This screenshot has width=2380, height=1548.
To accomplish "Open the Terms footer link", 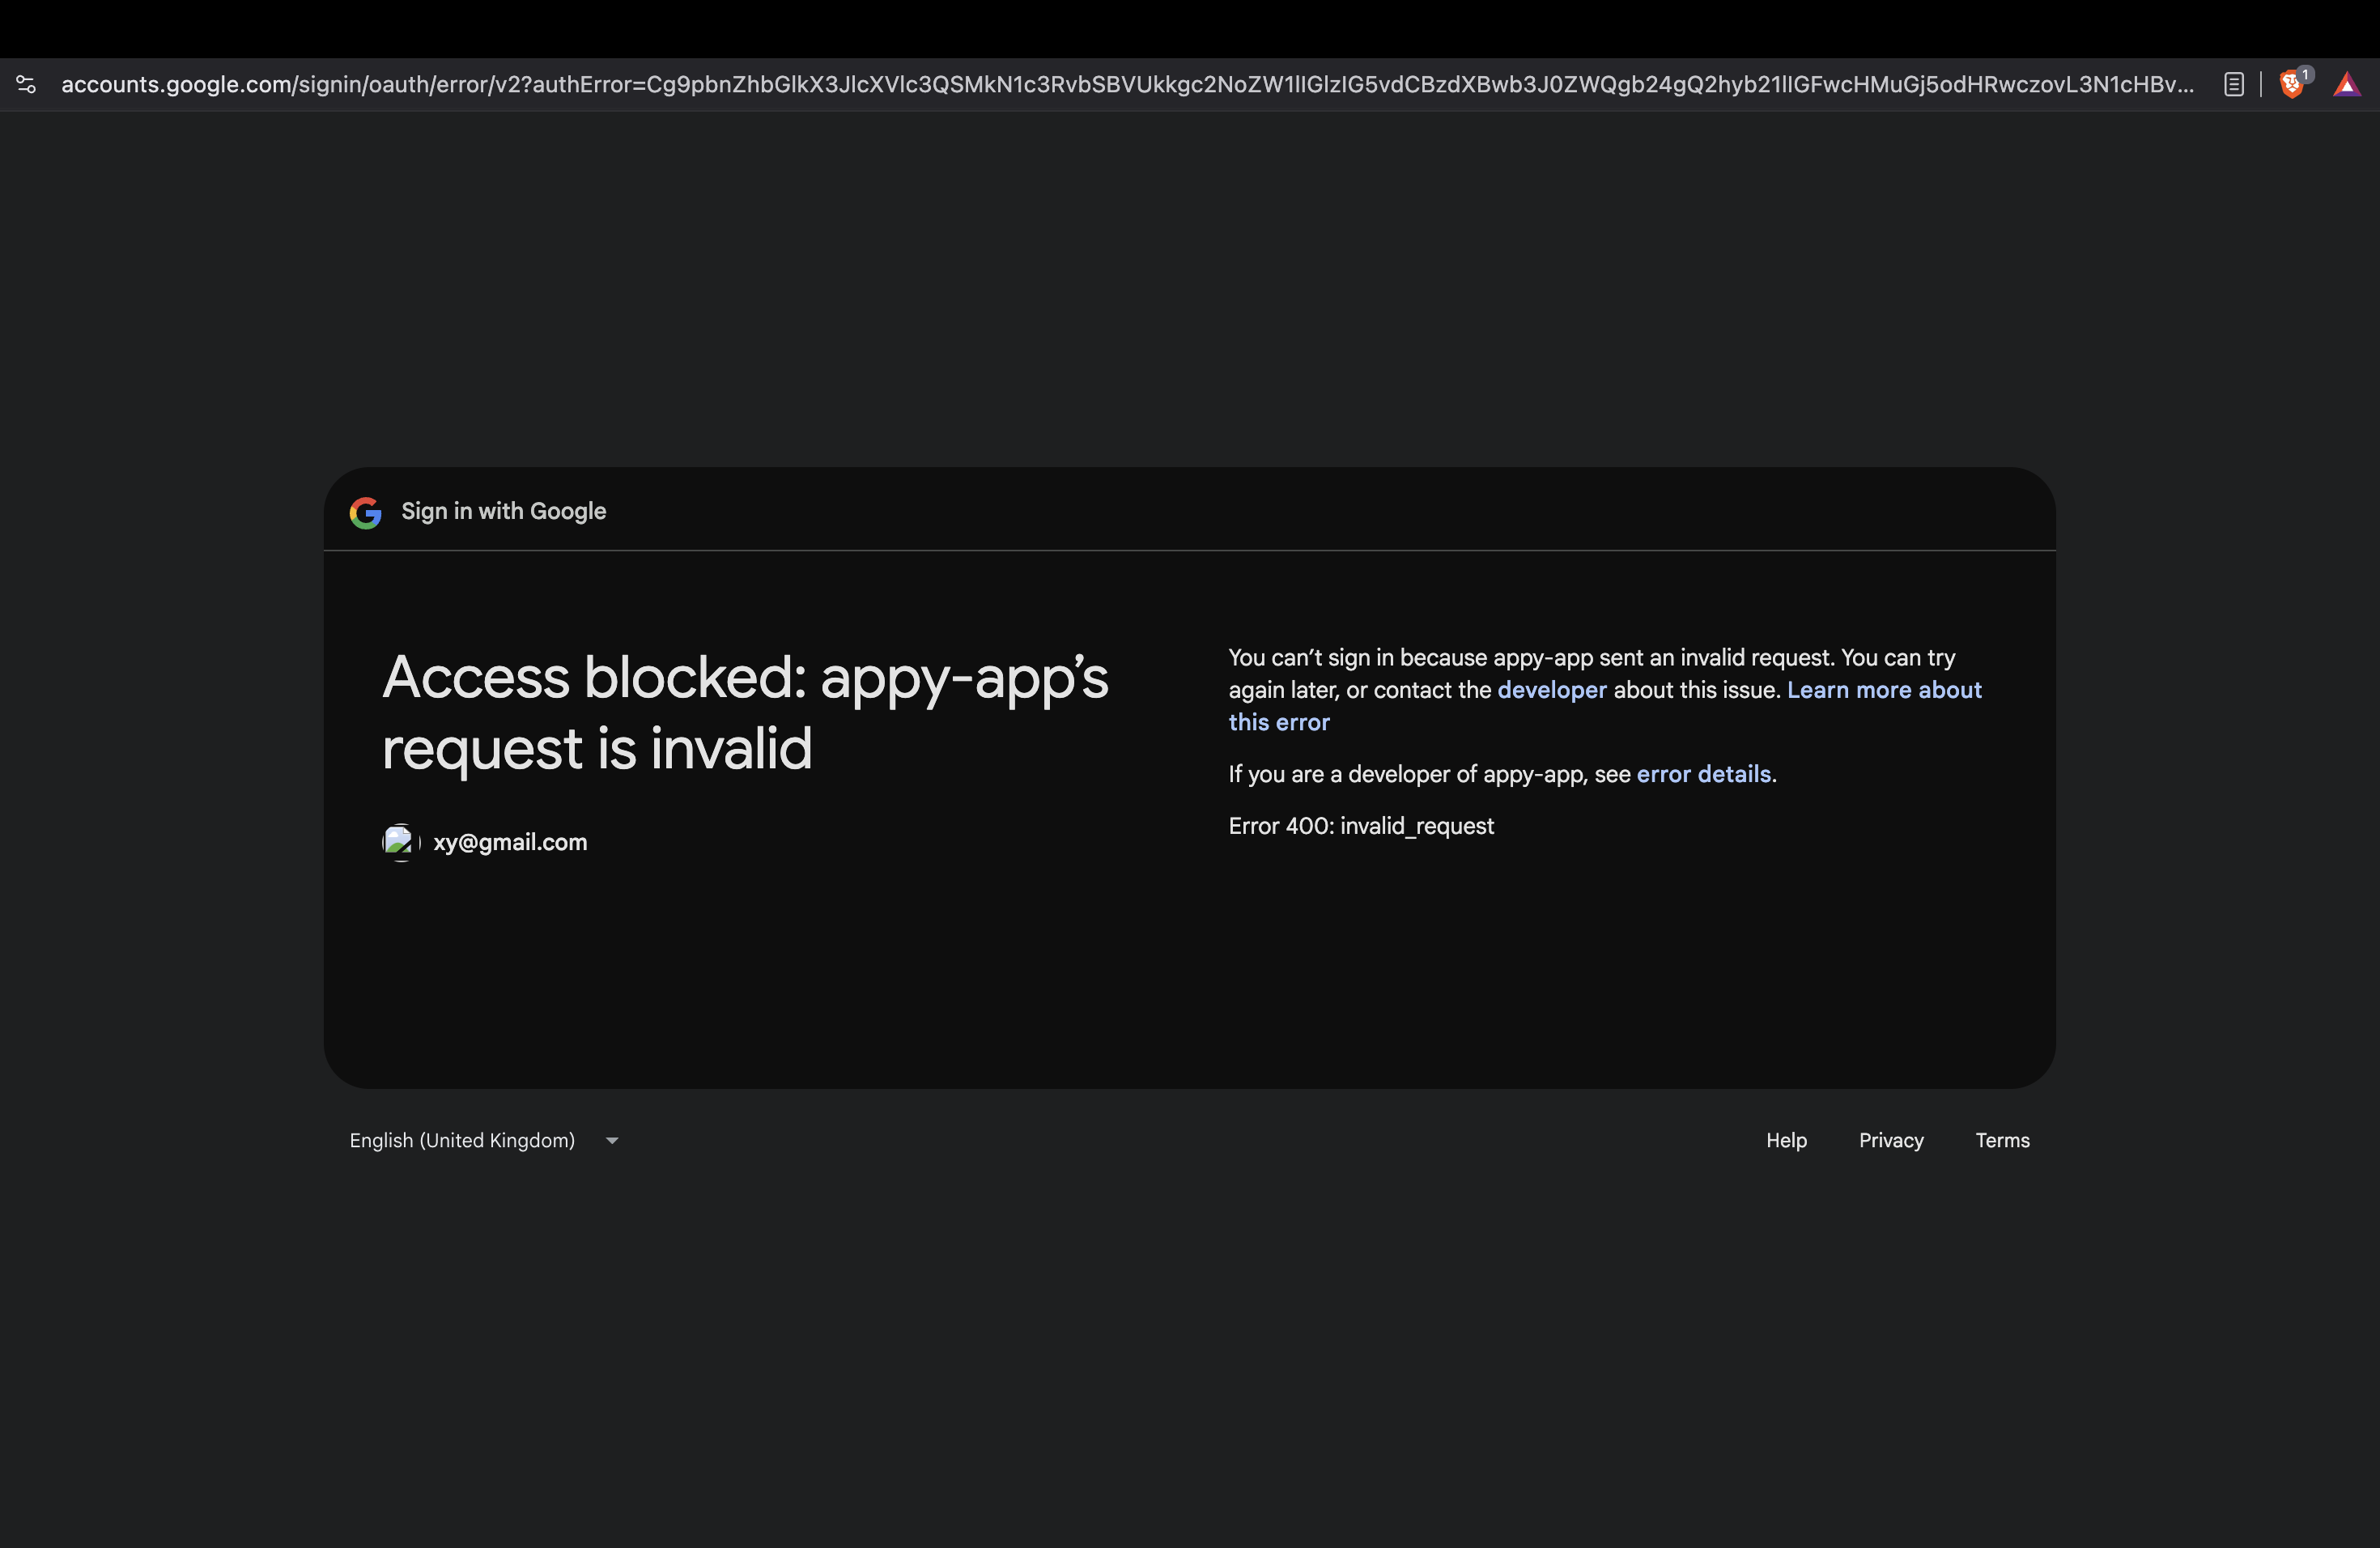I will [x=2002, y=1141].
